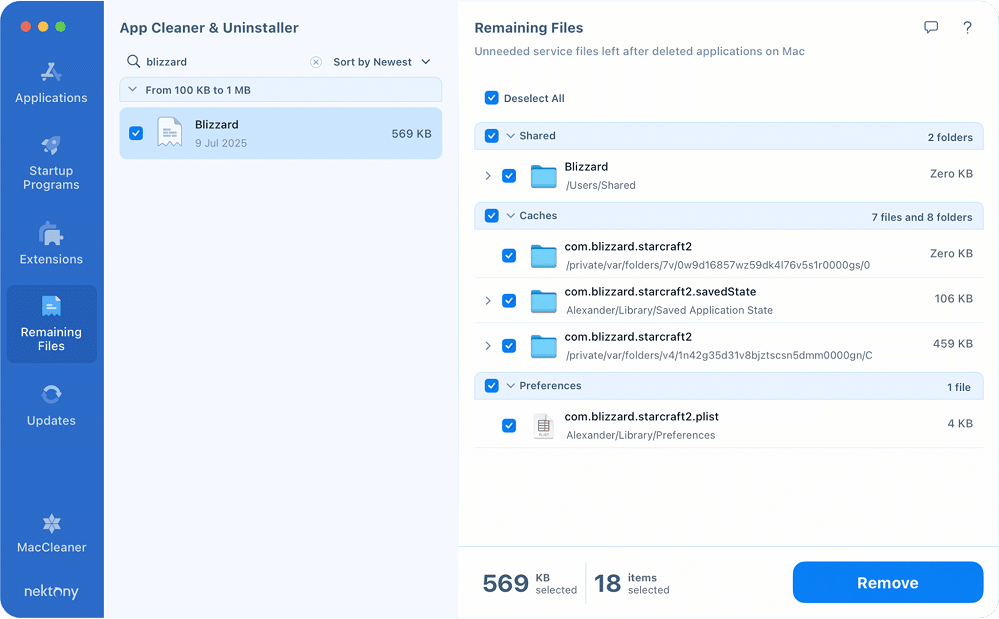Image resolution: width=999 pixels, height=619 pixels.
Task: Click the search magnifier icon
Action: (x=133, y=61)
